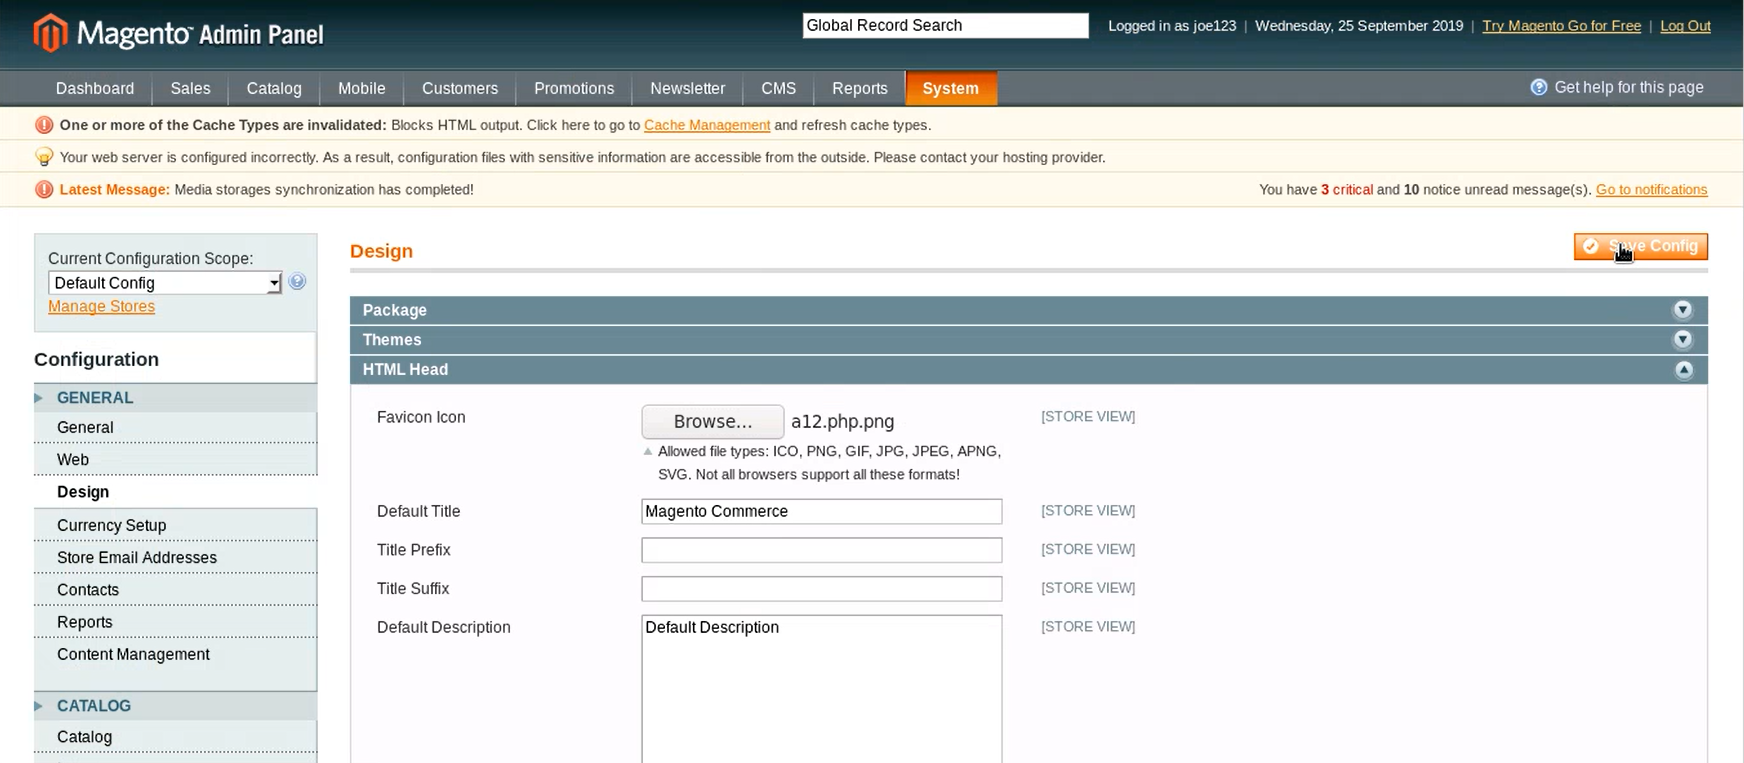Image resolution: width=1744 pixels, height=763 pixels.
Task: Open the Promotions menu
Action: click(x=574, y=88)
